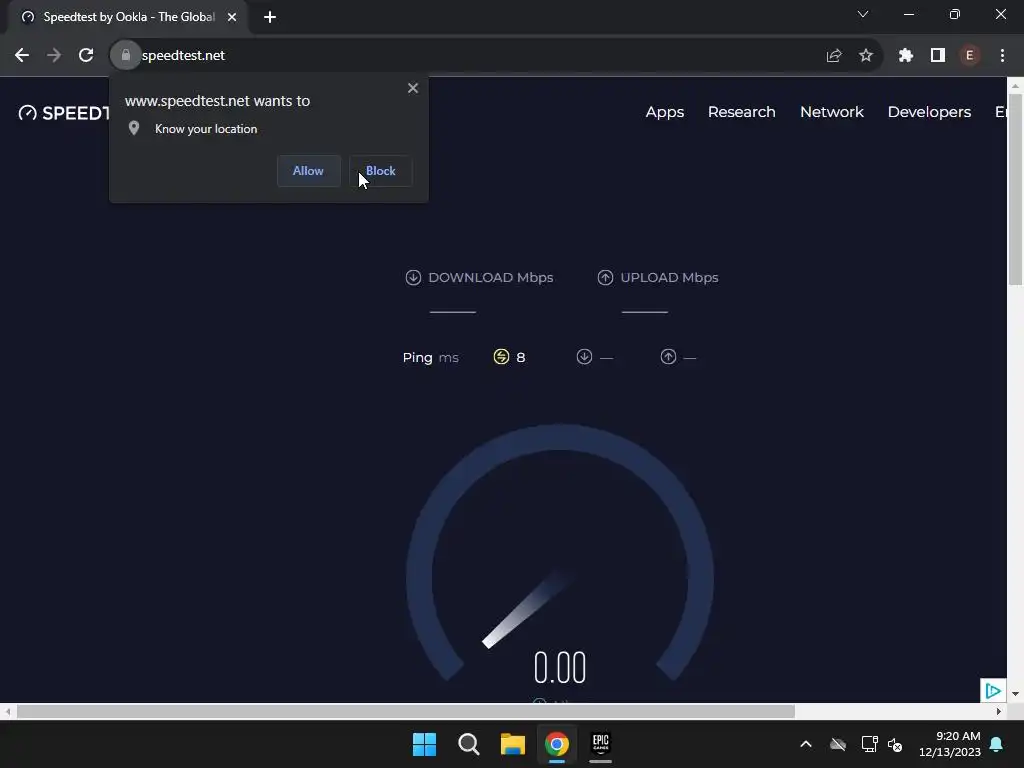
Task: Open Epic Games Launcher from taskbar
Action: 601,744
